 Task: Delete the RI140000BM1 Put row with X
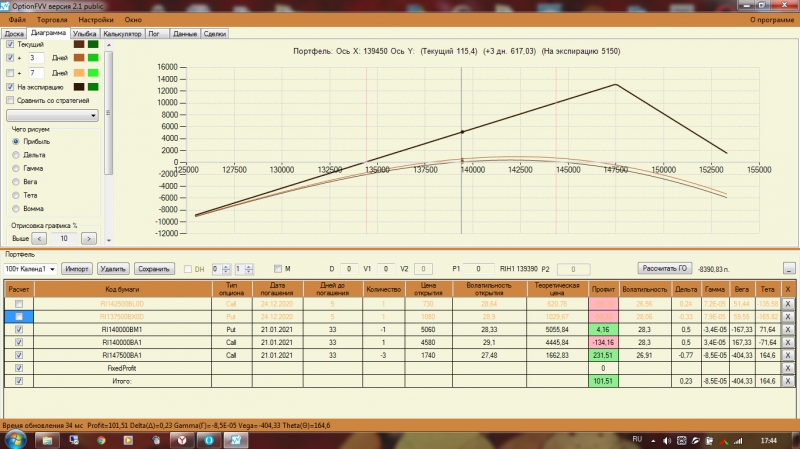[788, 330]
